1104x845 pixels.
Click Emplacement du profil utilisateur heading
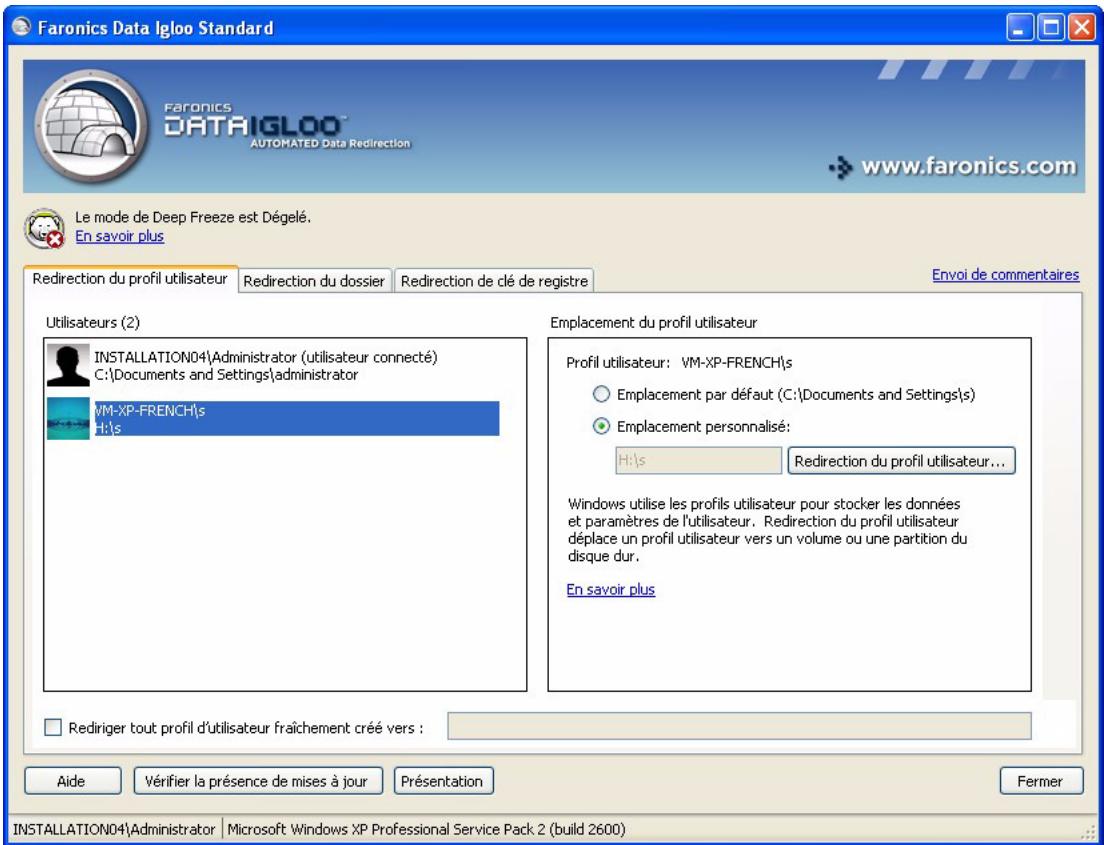[653, 323]
